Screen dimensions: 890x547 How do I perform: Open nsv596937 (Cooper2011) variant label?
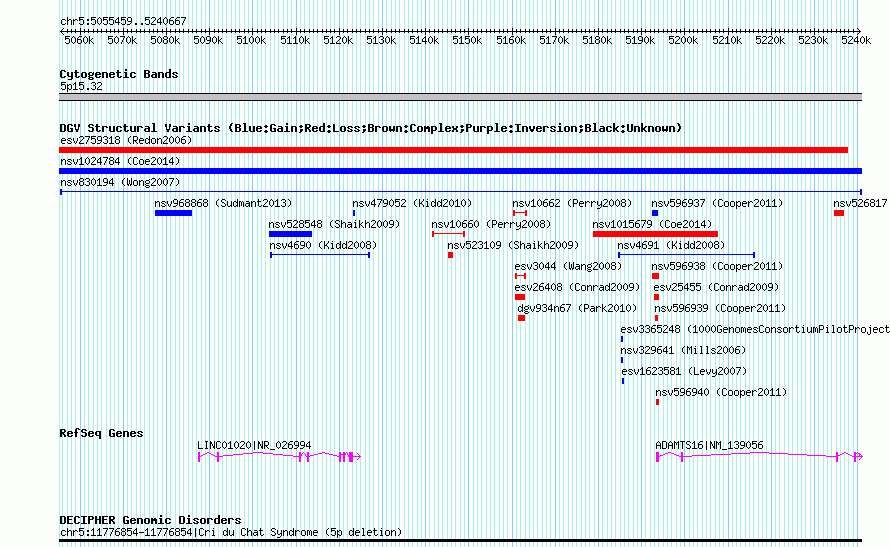click(x=717, y=203)
